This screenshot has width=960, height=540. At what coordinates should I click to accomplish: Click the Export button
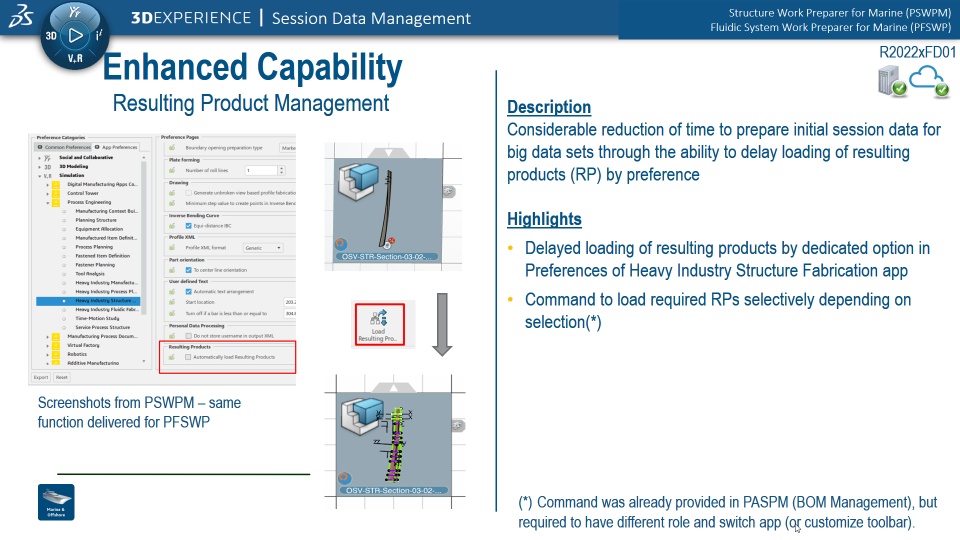(41, 377)
